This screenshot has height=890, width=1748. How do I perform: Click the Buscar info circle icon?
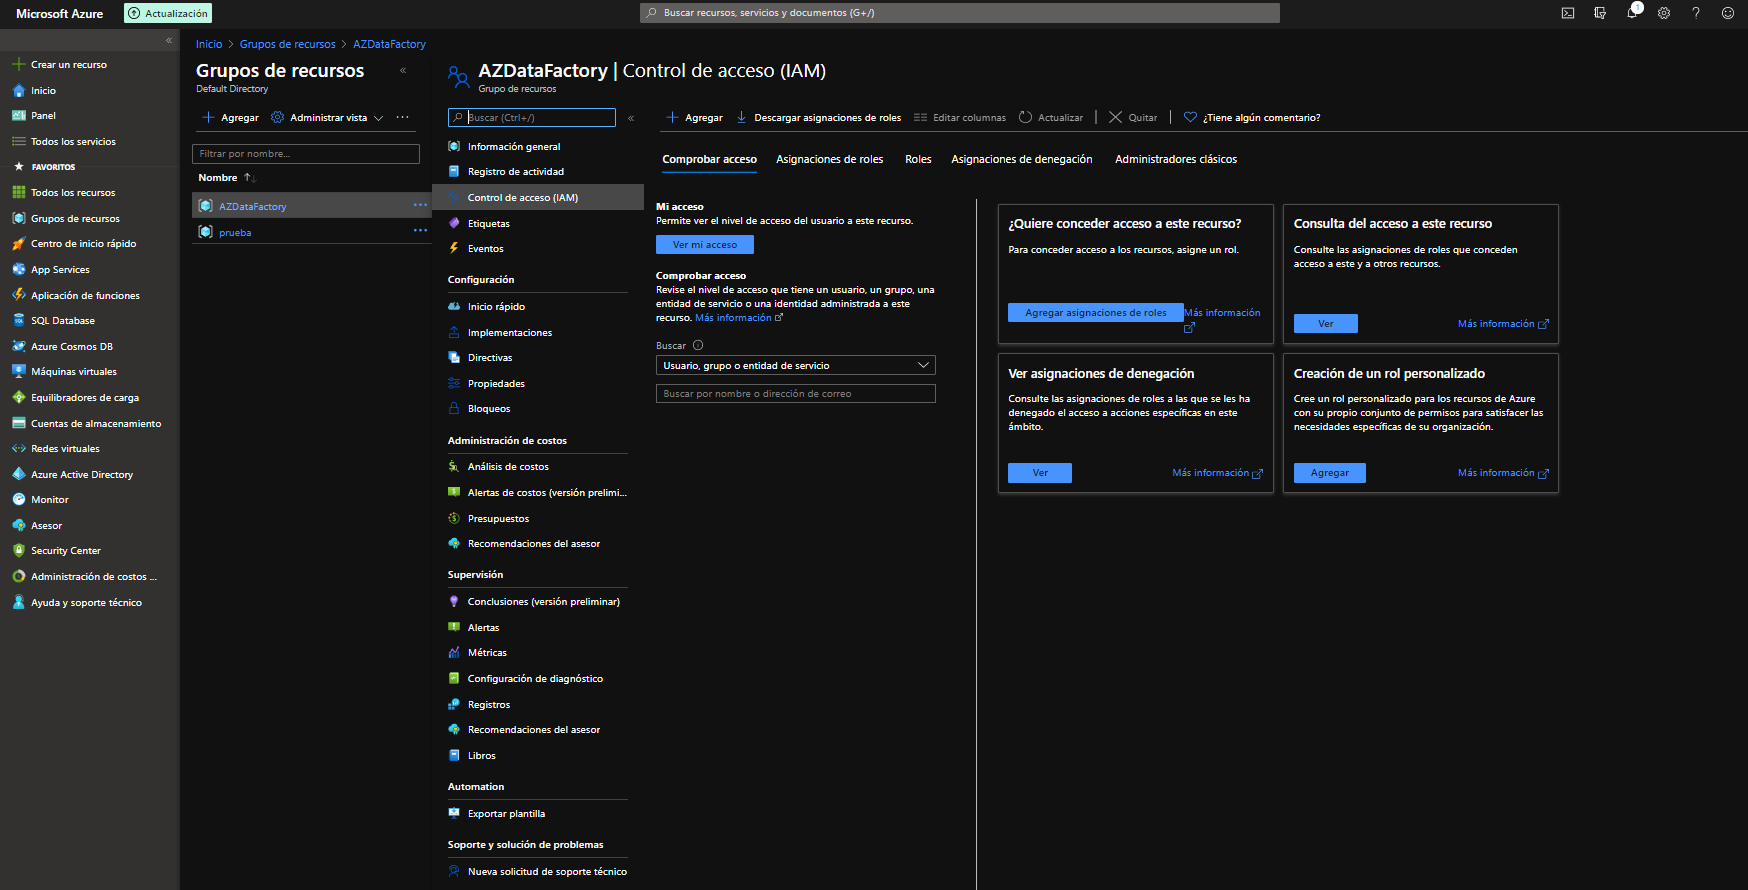point(698,345)
